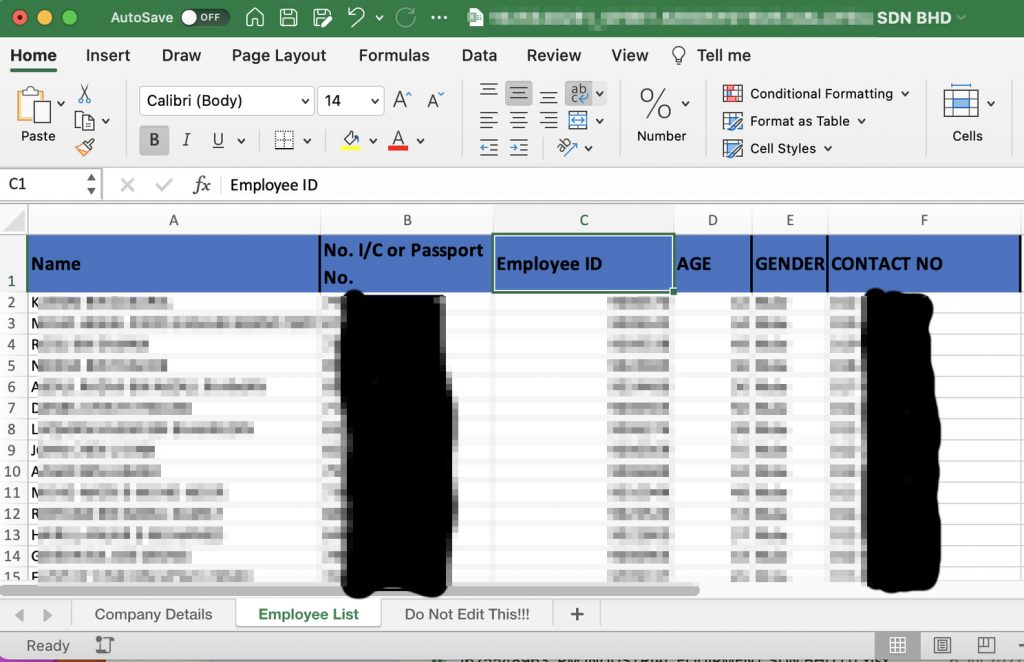Click the Format Painter brush icon
1024x662 pixels.
84,148
